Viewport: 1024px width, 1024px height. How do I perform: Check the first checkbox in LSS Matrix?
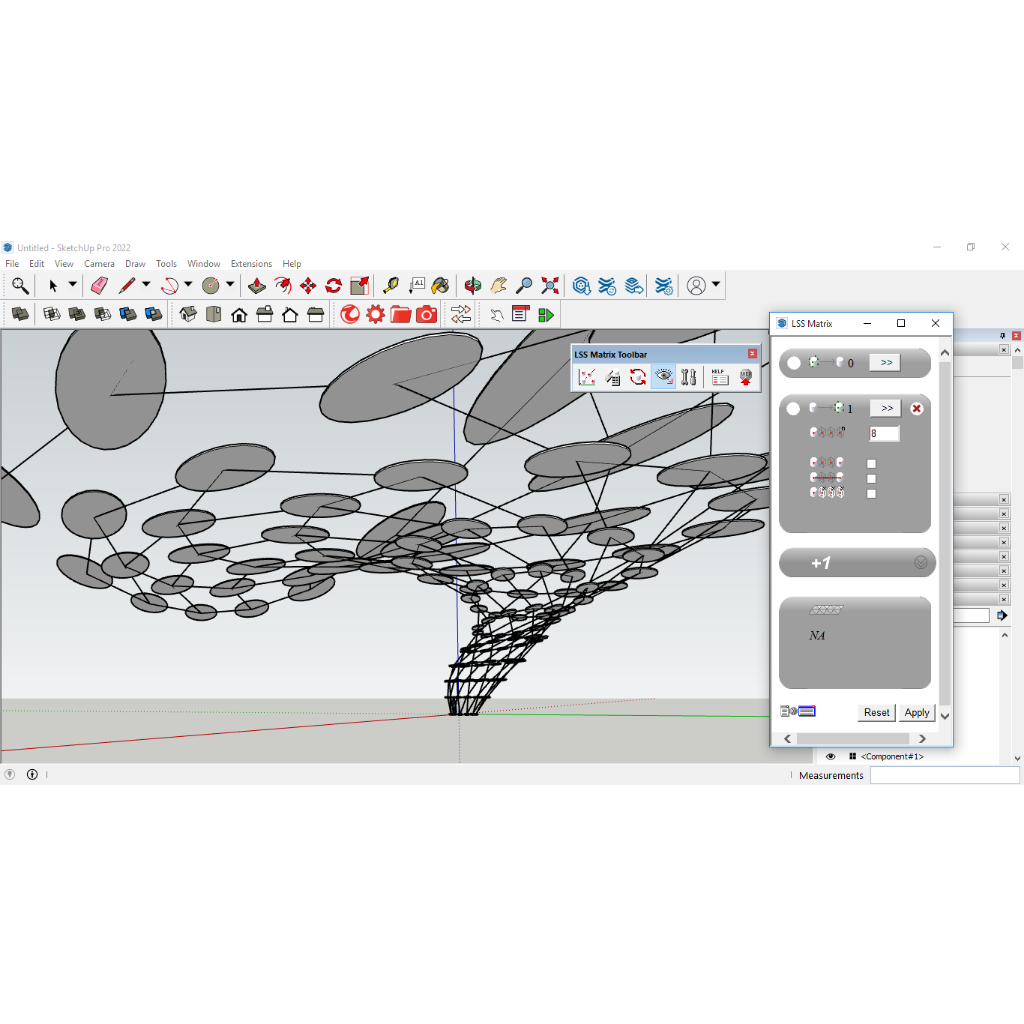(x=871, y=464)
